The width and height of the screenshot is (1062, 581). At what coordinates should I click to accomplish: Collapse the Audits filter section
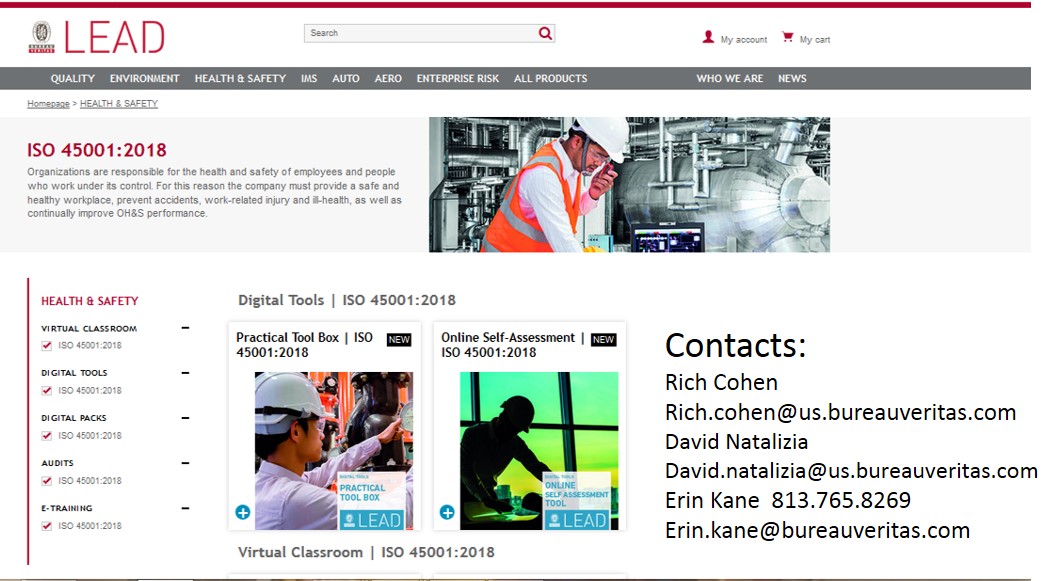(185, 463)
